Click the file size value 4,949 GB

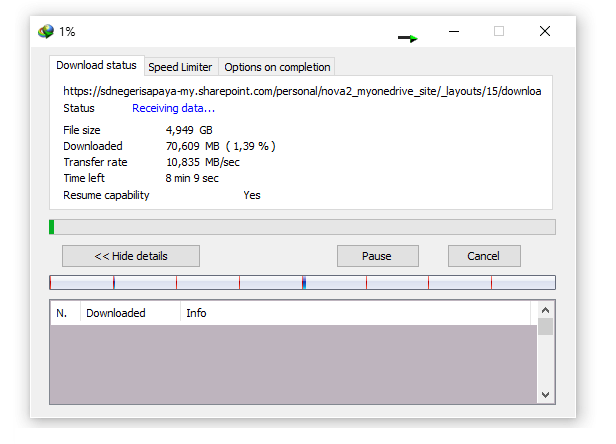pos(189,130)
